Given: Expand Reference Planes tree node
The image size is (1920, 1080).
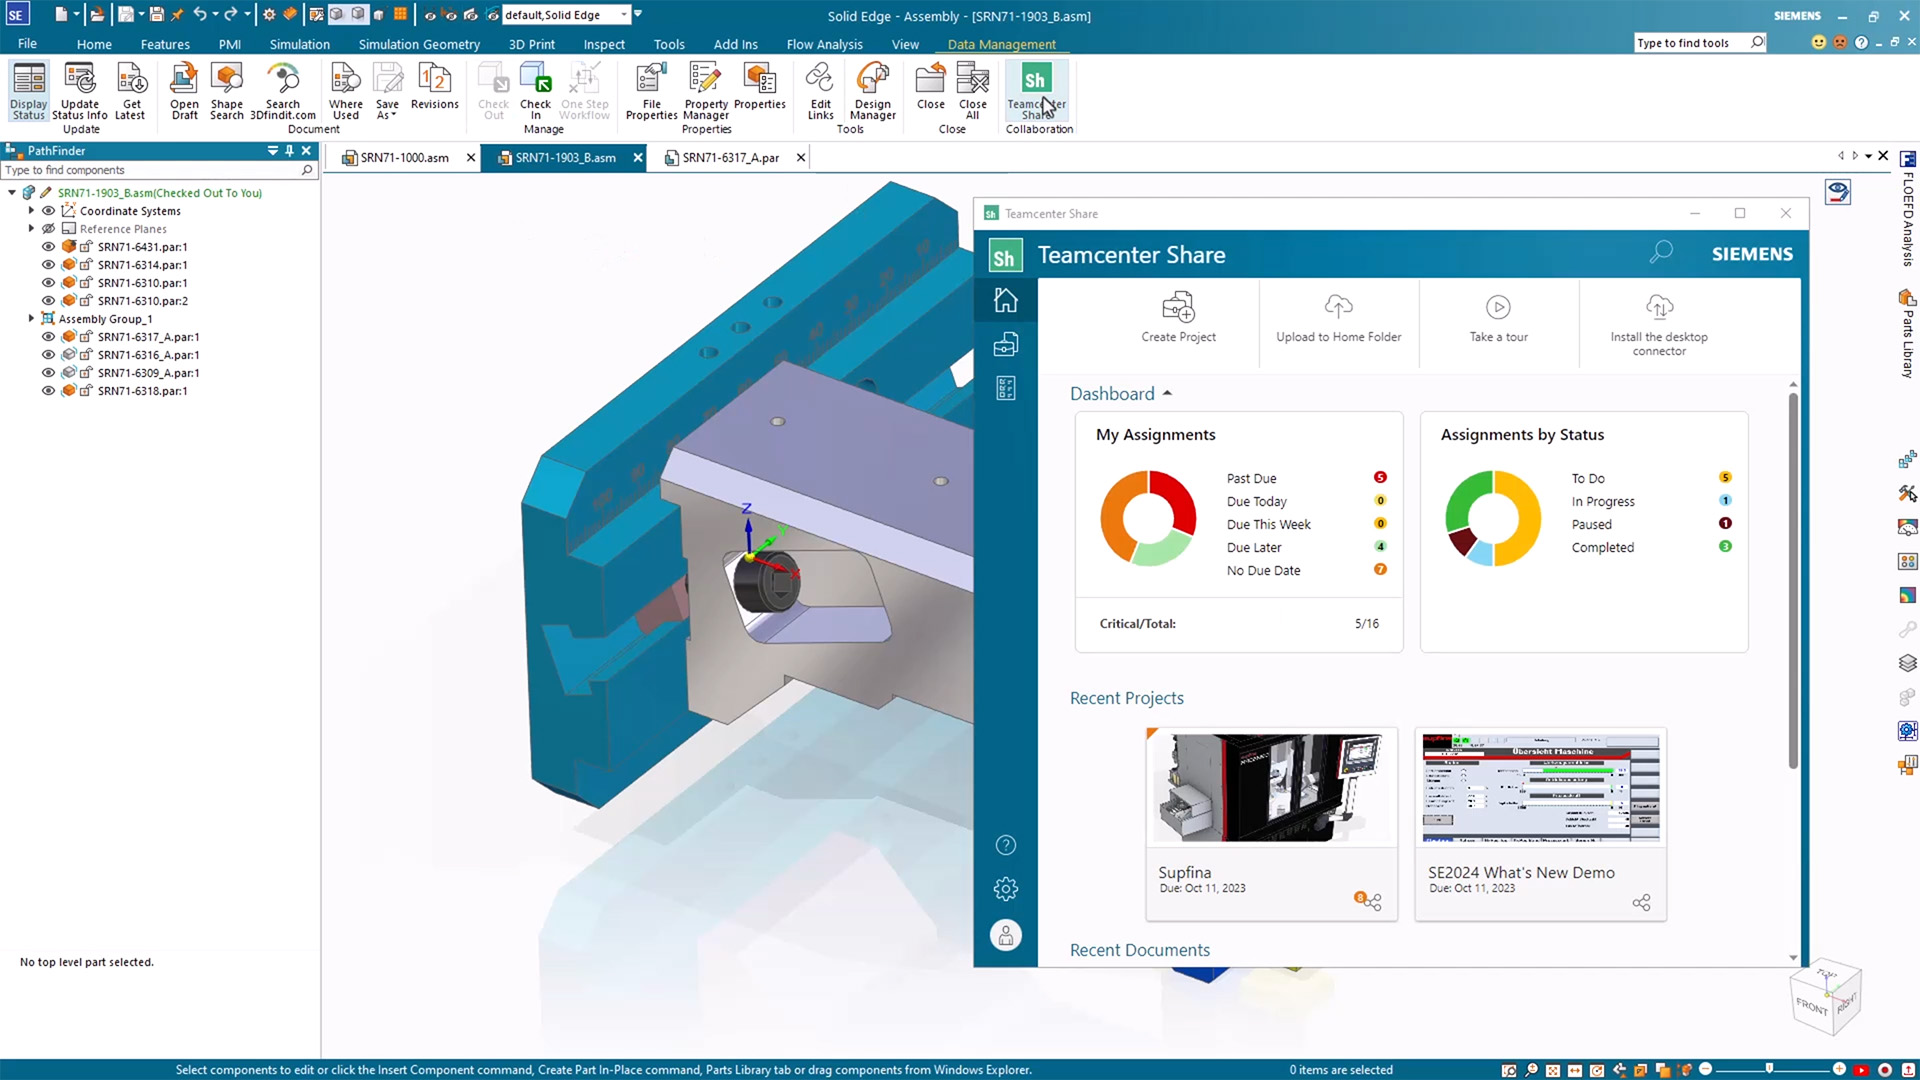Looking at the screenshot, I should [30, 228].
